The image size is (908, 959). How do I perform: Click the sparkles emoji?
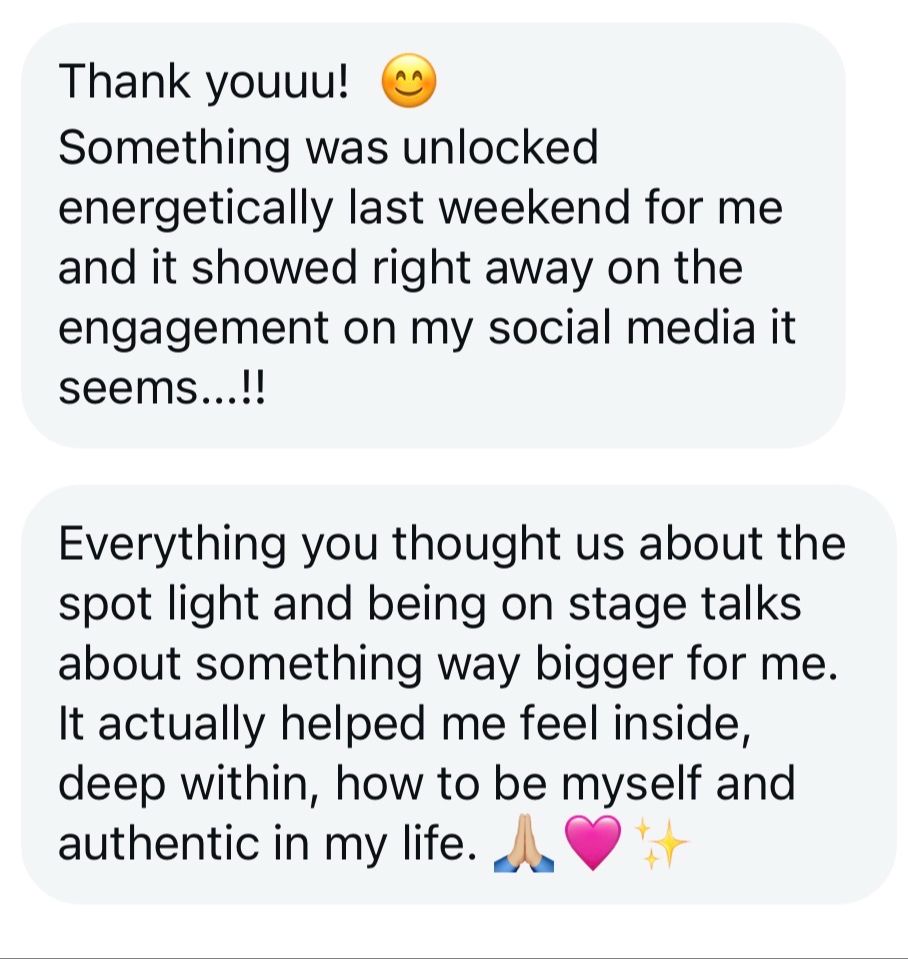[x=662, y=846]
